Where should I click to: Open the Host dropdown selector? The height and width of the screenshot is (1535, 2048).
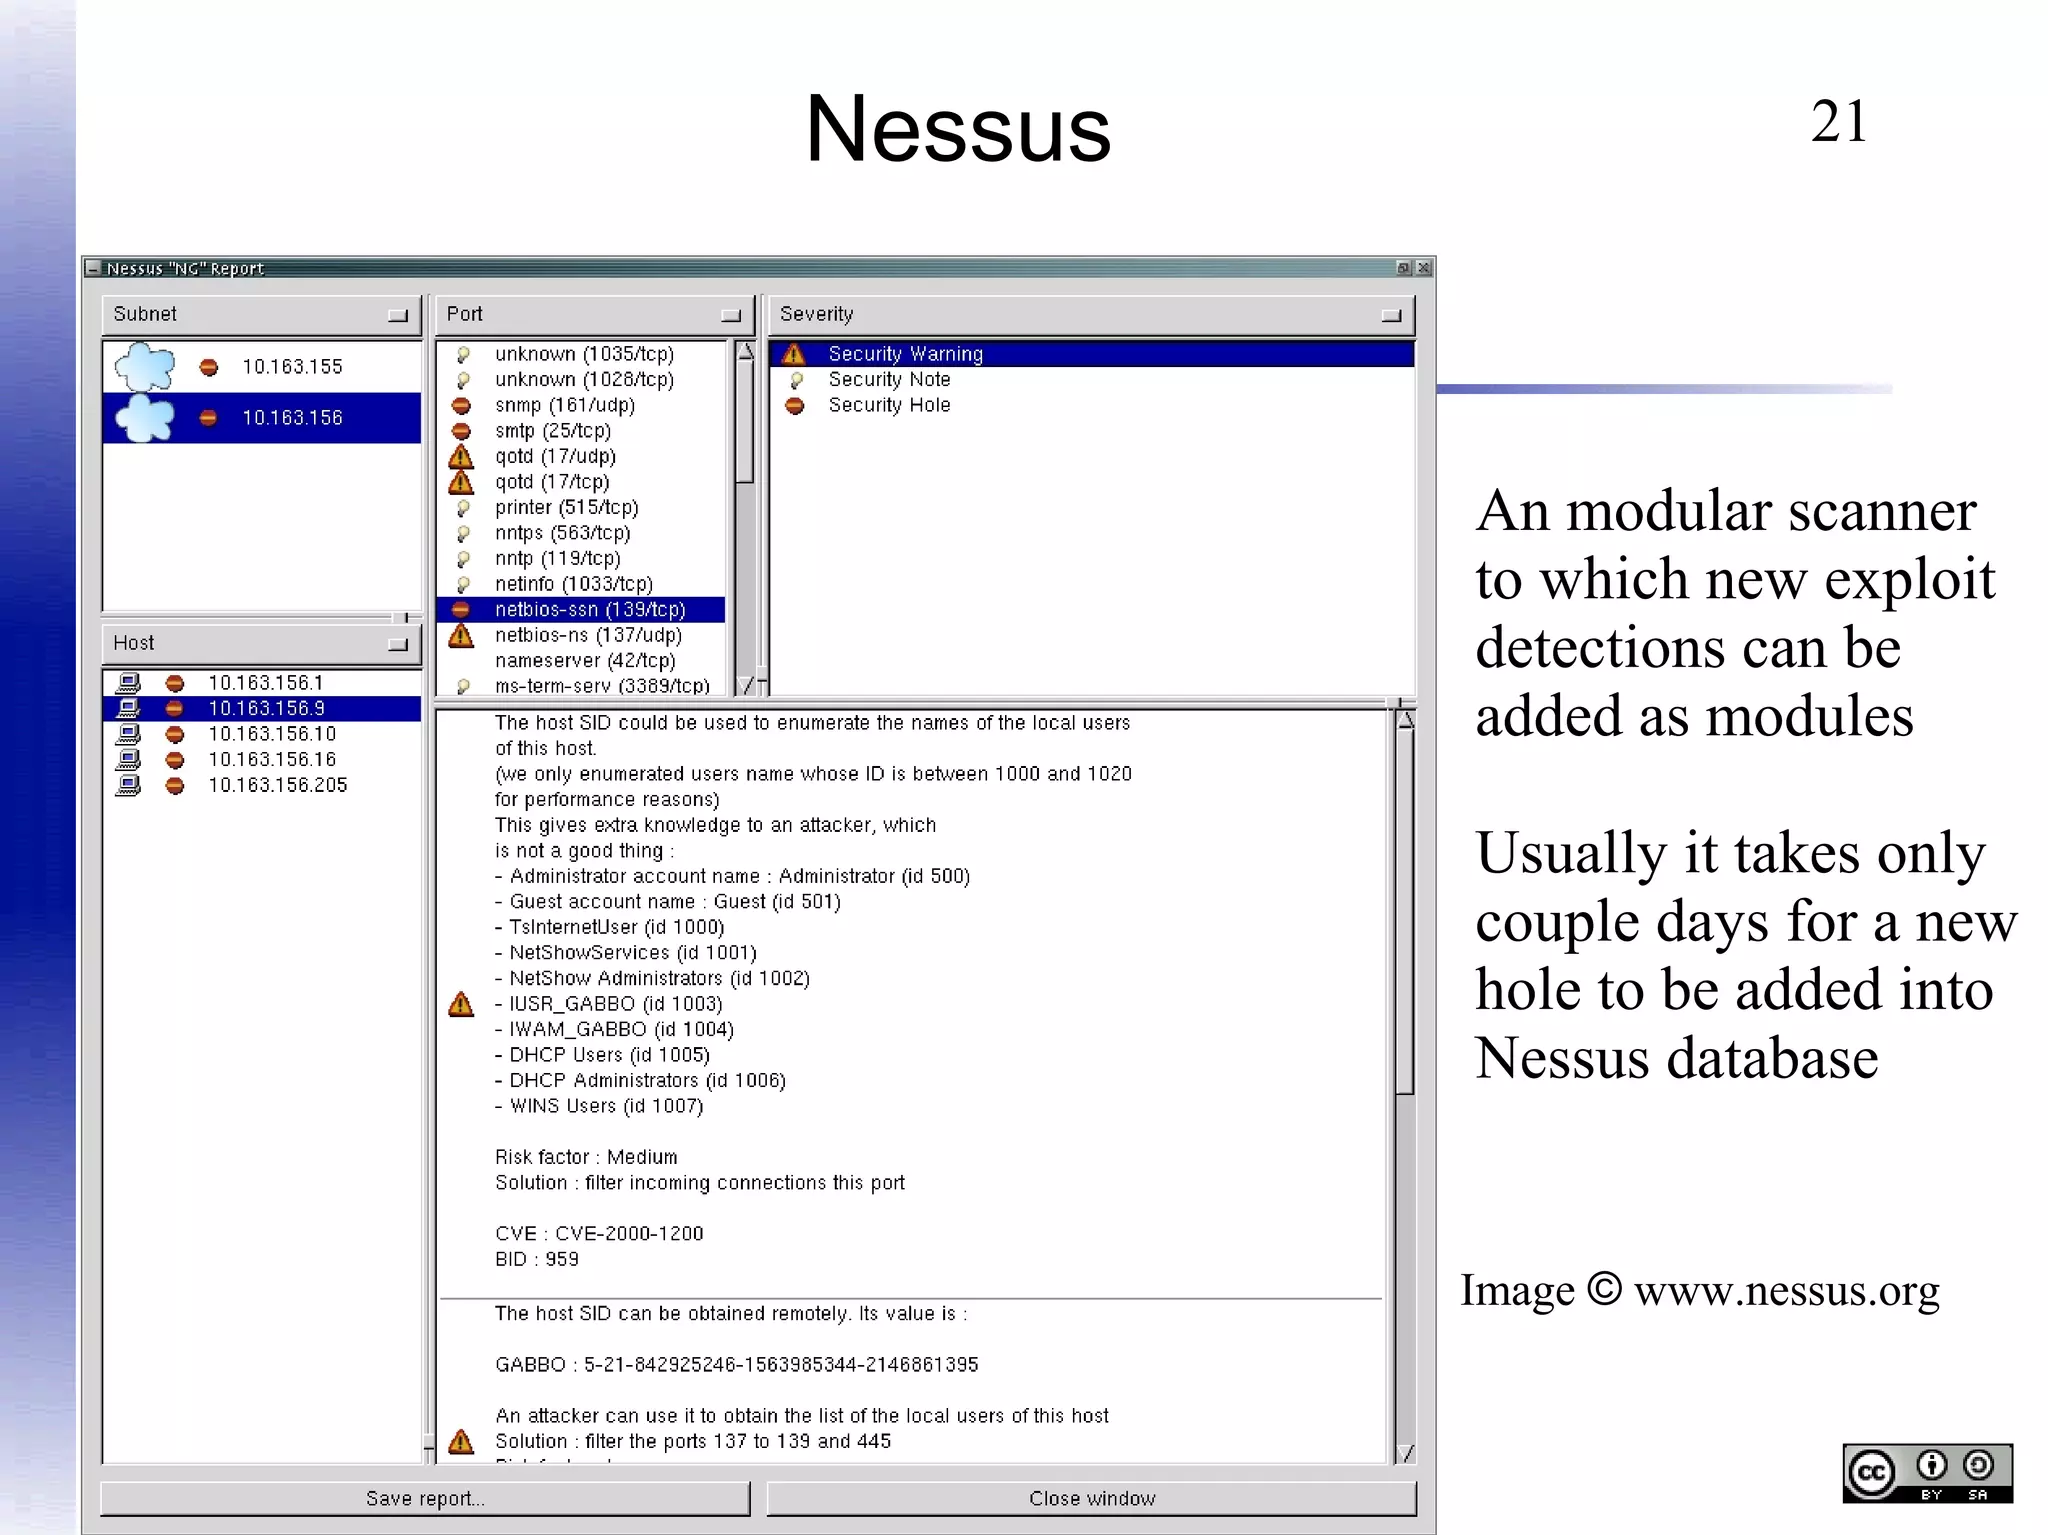(x=262, y=644)
